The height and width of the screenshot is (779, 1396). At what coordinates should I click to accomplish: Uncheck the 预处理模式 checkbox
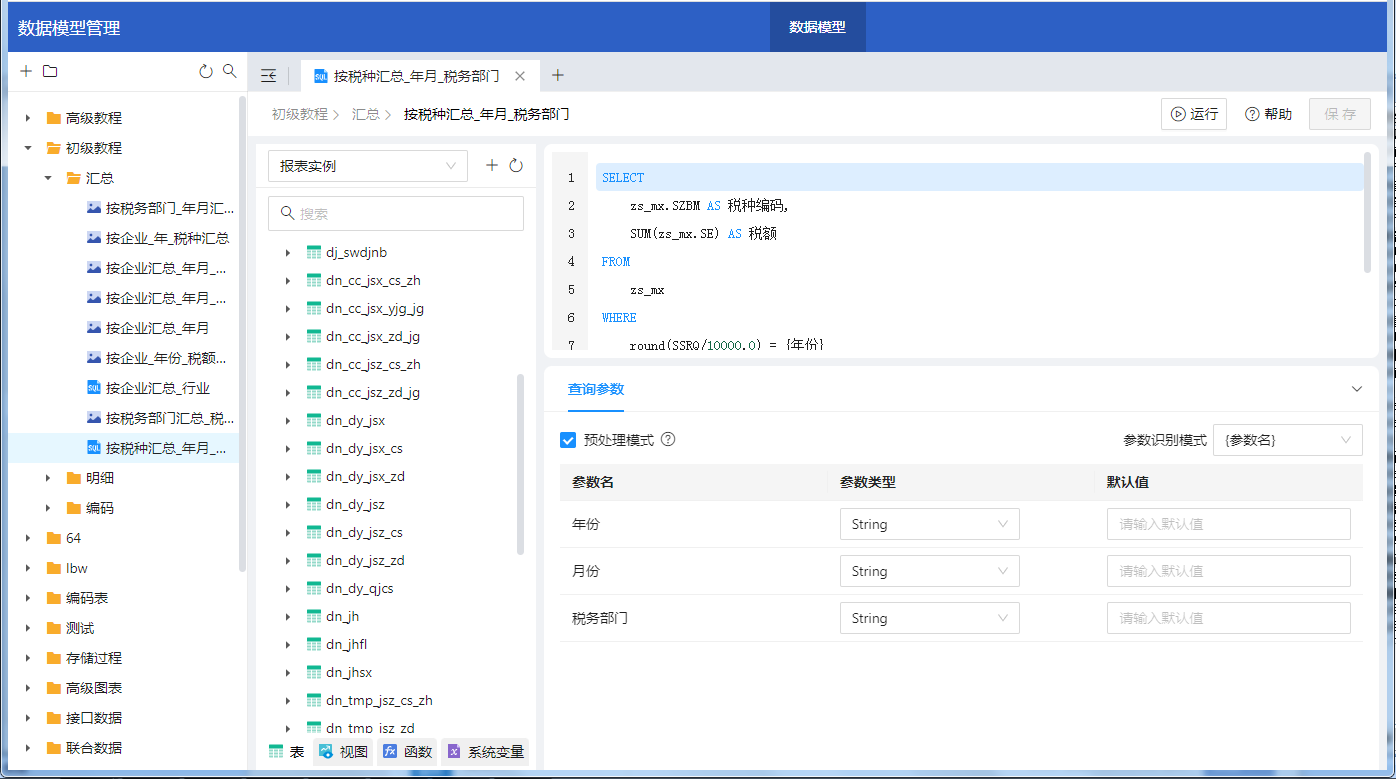pyautogui.click(x=568, y=440)
